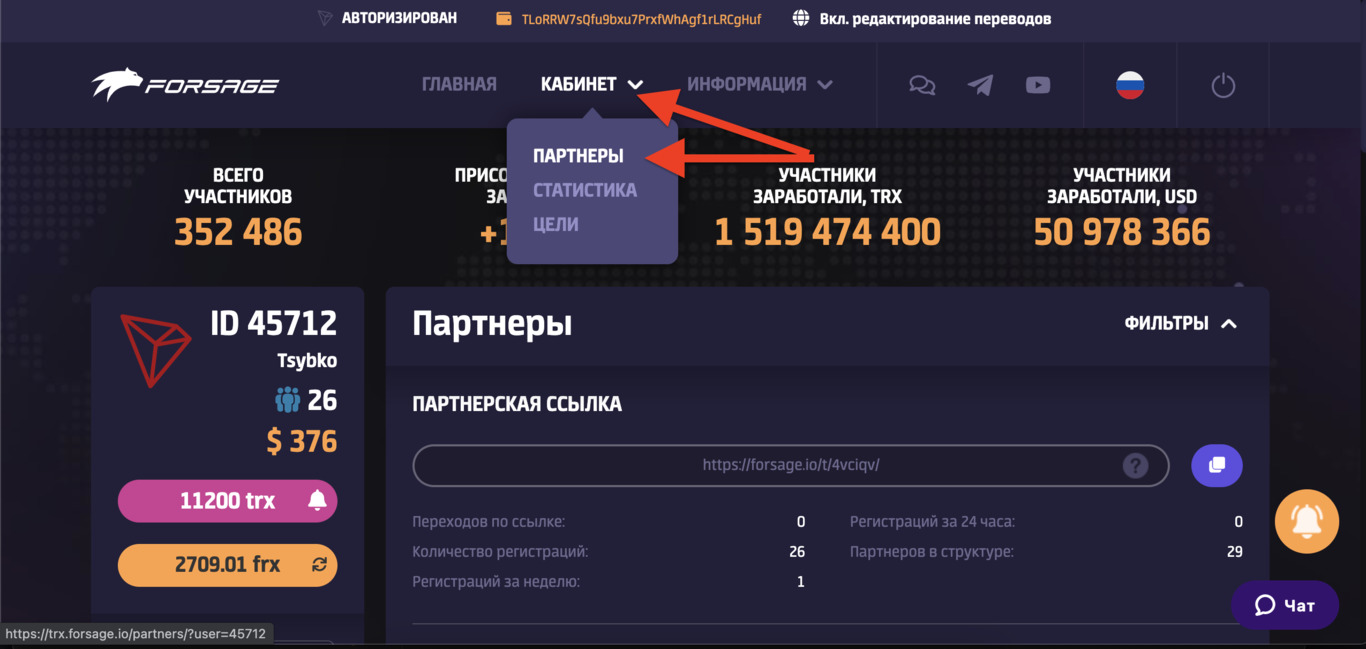The image size is (1366, 649).
Task: Click the power logout icon
Action: pos(1223,85)
